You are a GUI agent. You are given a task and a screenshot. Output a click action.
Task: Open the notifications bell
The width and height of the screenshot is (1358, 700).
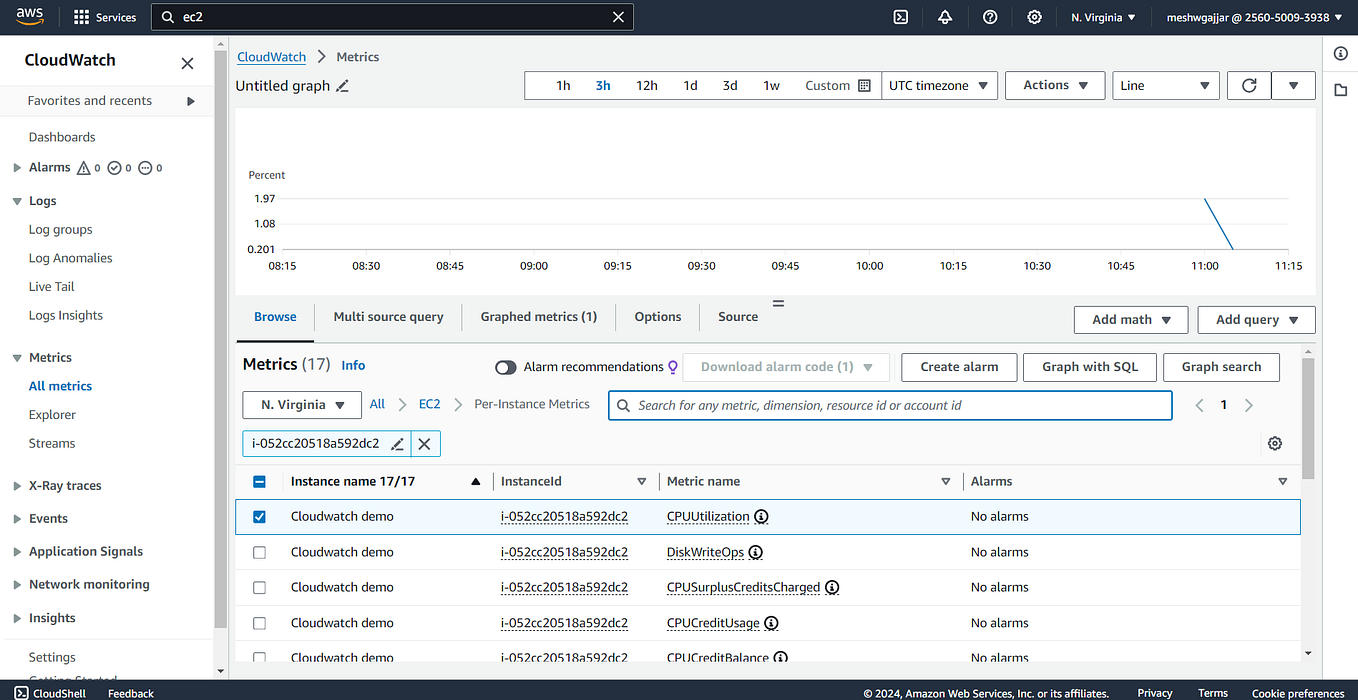(945, 17)
